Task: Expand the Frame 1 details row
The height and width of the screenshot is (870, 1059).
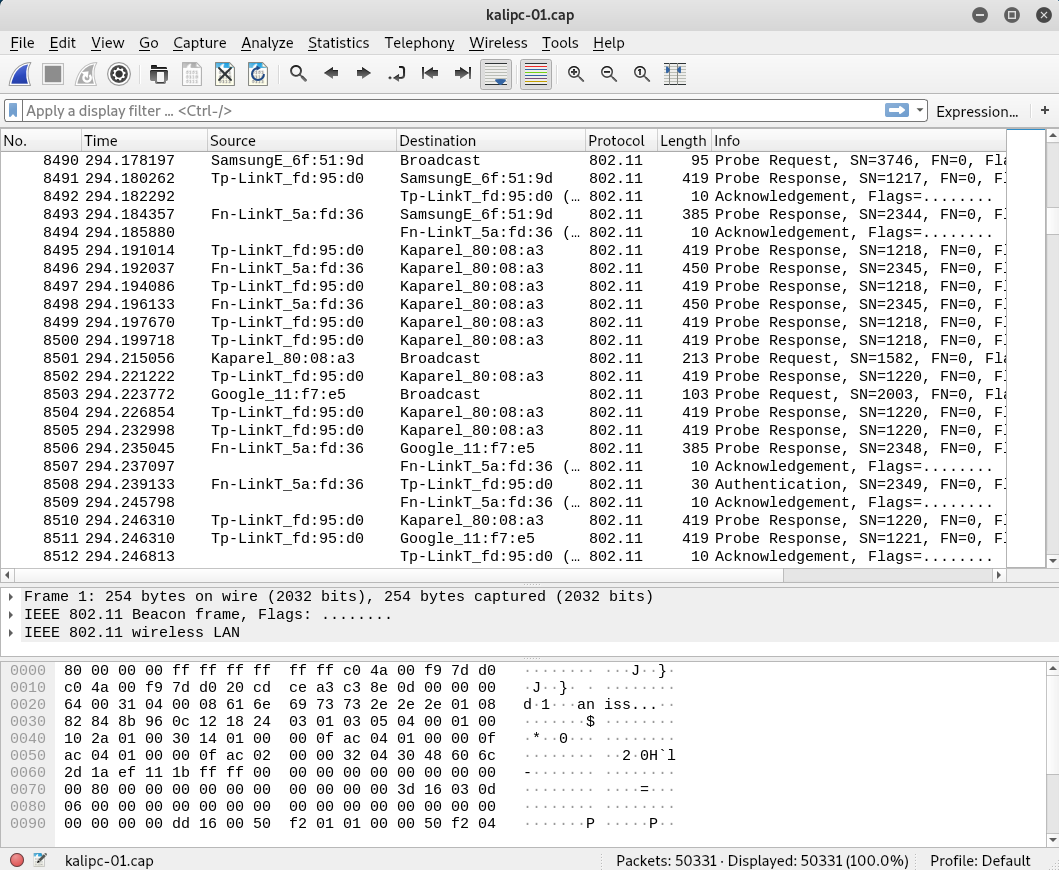Action: [11, 596]
